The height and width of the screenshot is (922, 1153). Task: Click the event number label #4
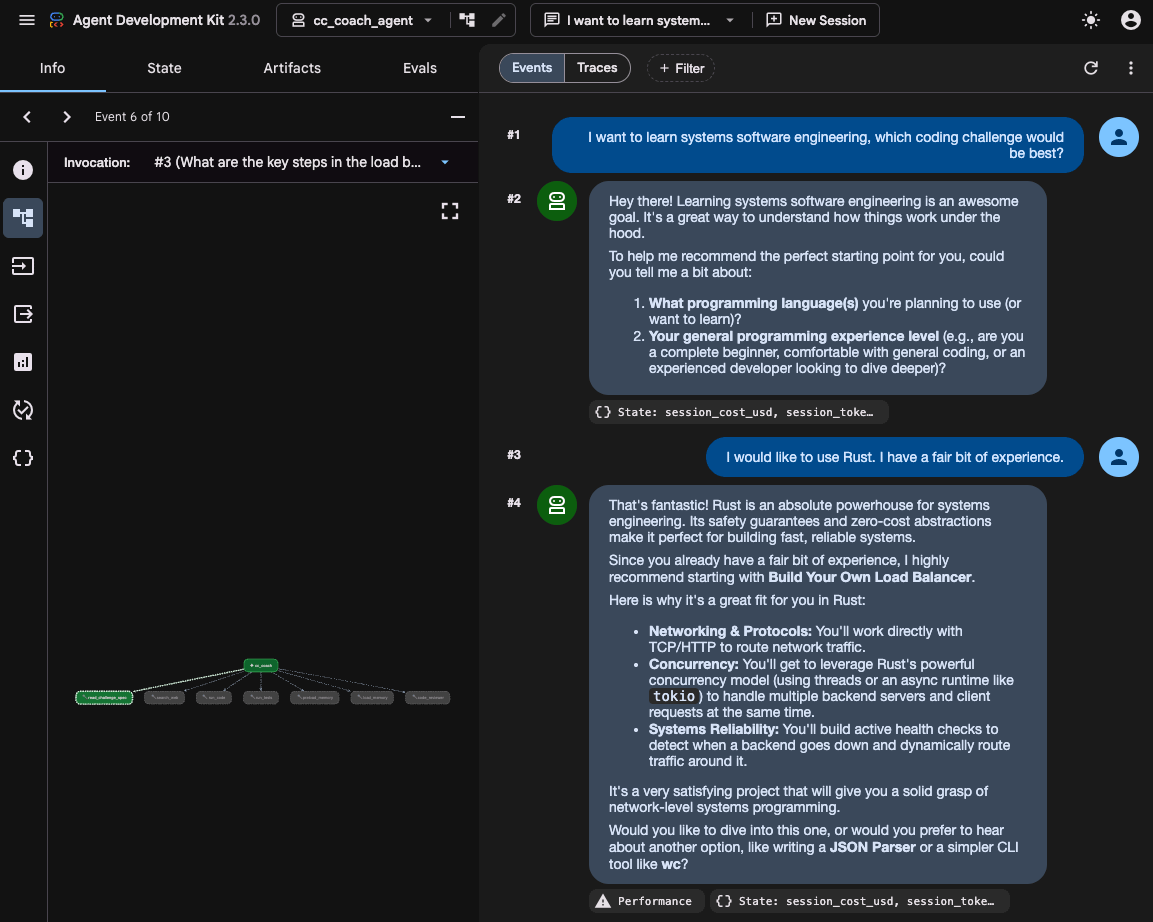(514, 503)
